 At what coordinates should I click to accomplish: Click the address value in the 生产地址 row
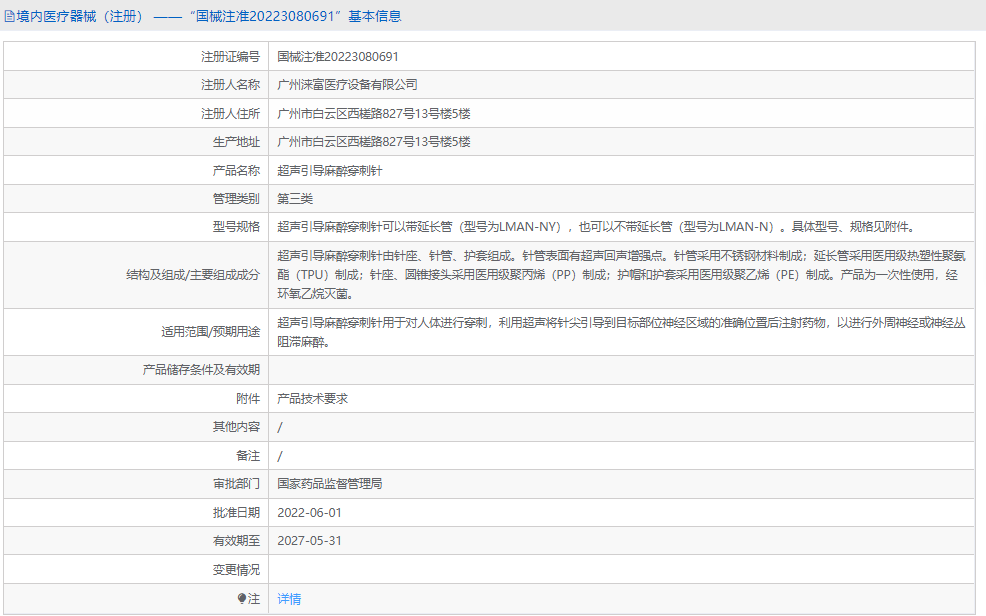pos(374,142)
